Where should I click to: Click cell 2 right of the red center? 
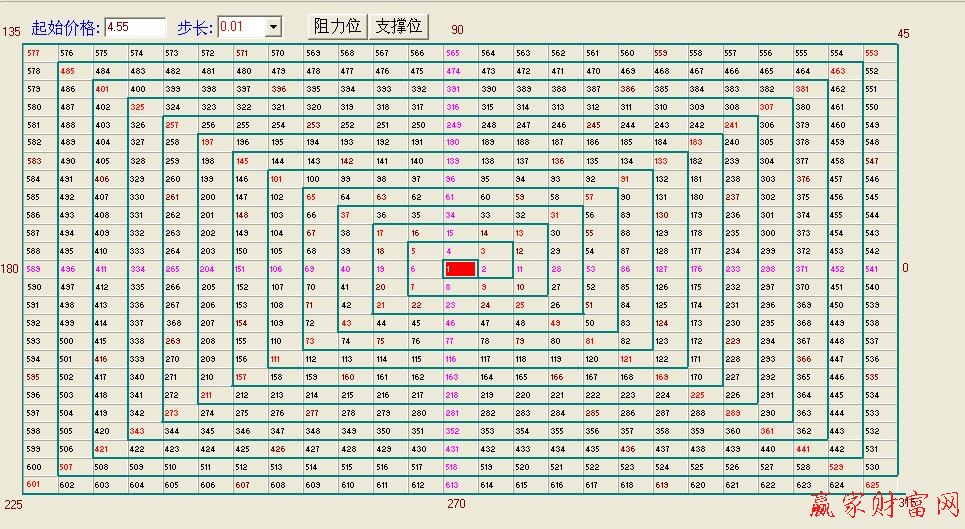click(485, 269)
